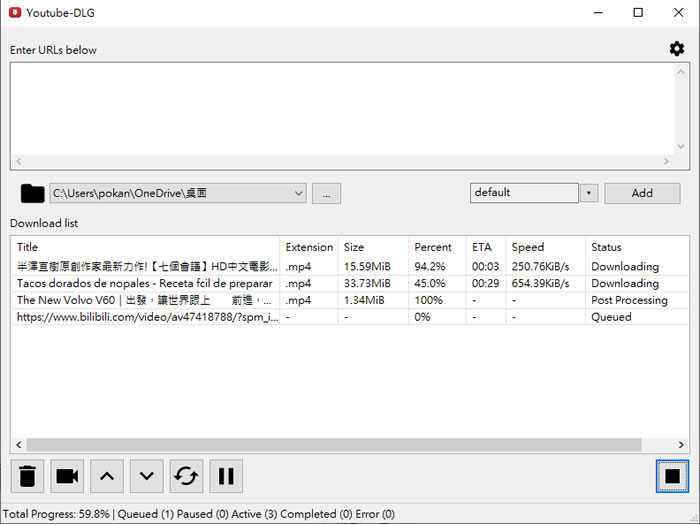Image resolution: width=700 pixels, height=525 pixels.
Task: Click the trash can delete icon
Action: [x=28, y=476]
